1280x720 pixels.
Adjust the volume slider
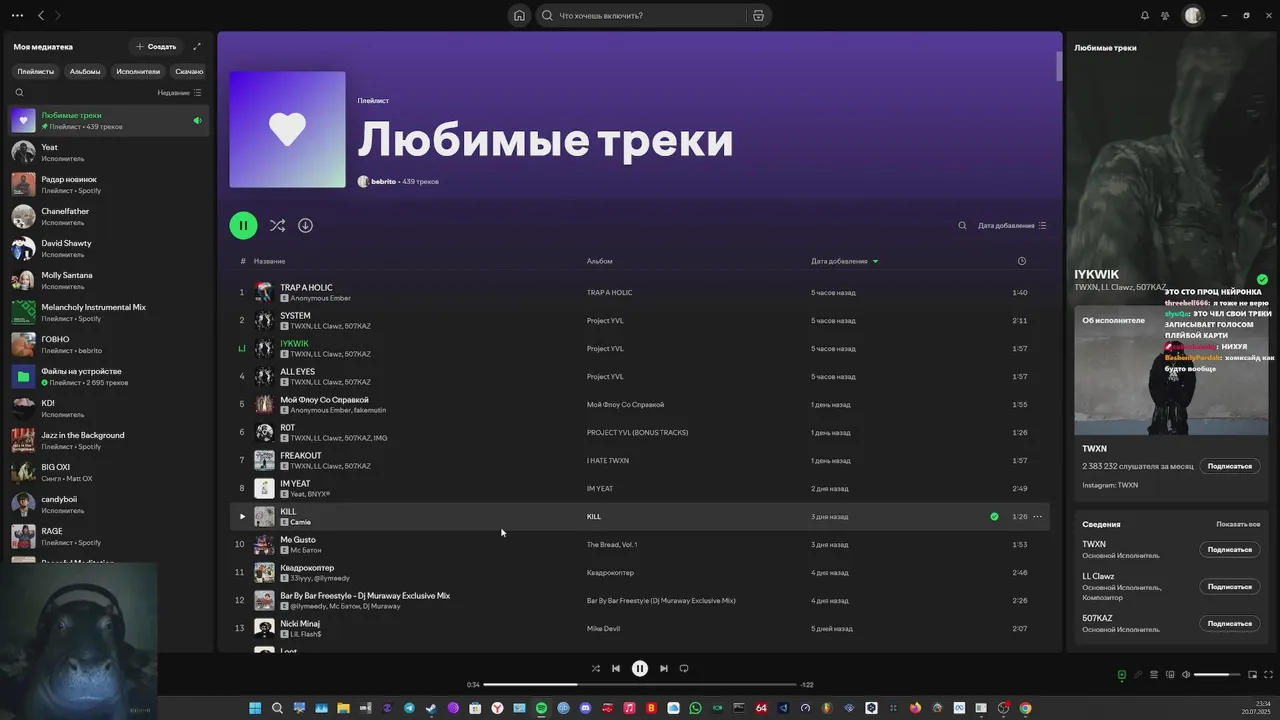[x=1217, y=674]
